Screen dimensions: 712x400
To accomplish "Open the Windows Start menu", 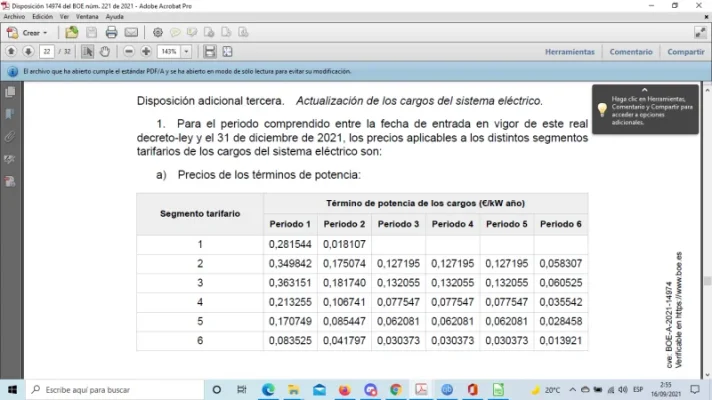I will [x=12, y=390].
